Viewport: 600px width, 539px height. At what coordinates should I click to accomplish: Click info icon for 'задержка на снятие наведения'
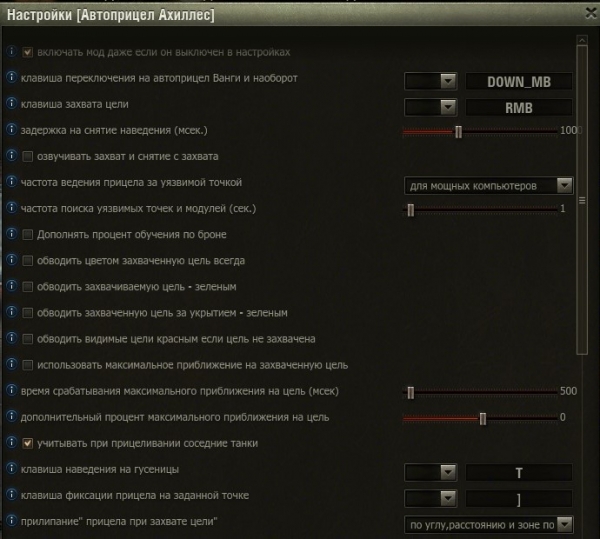(11, 129)
